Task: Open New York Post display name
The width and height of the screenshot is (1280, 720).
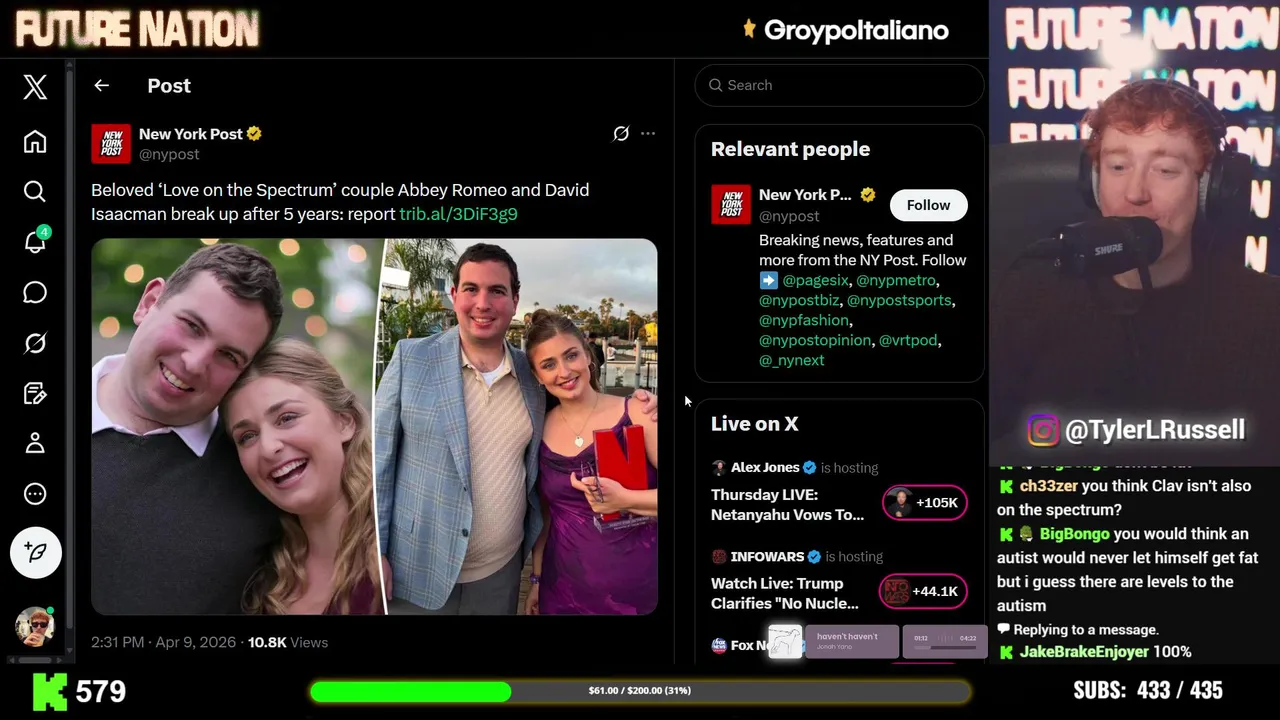Action: (191, 134)
